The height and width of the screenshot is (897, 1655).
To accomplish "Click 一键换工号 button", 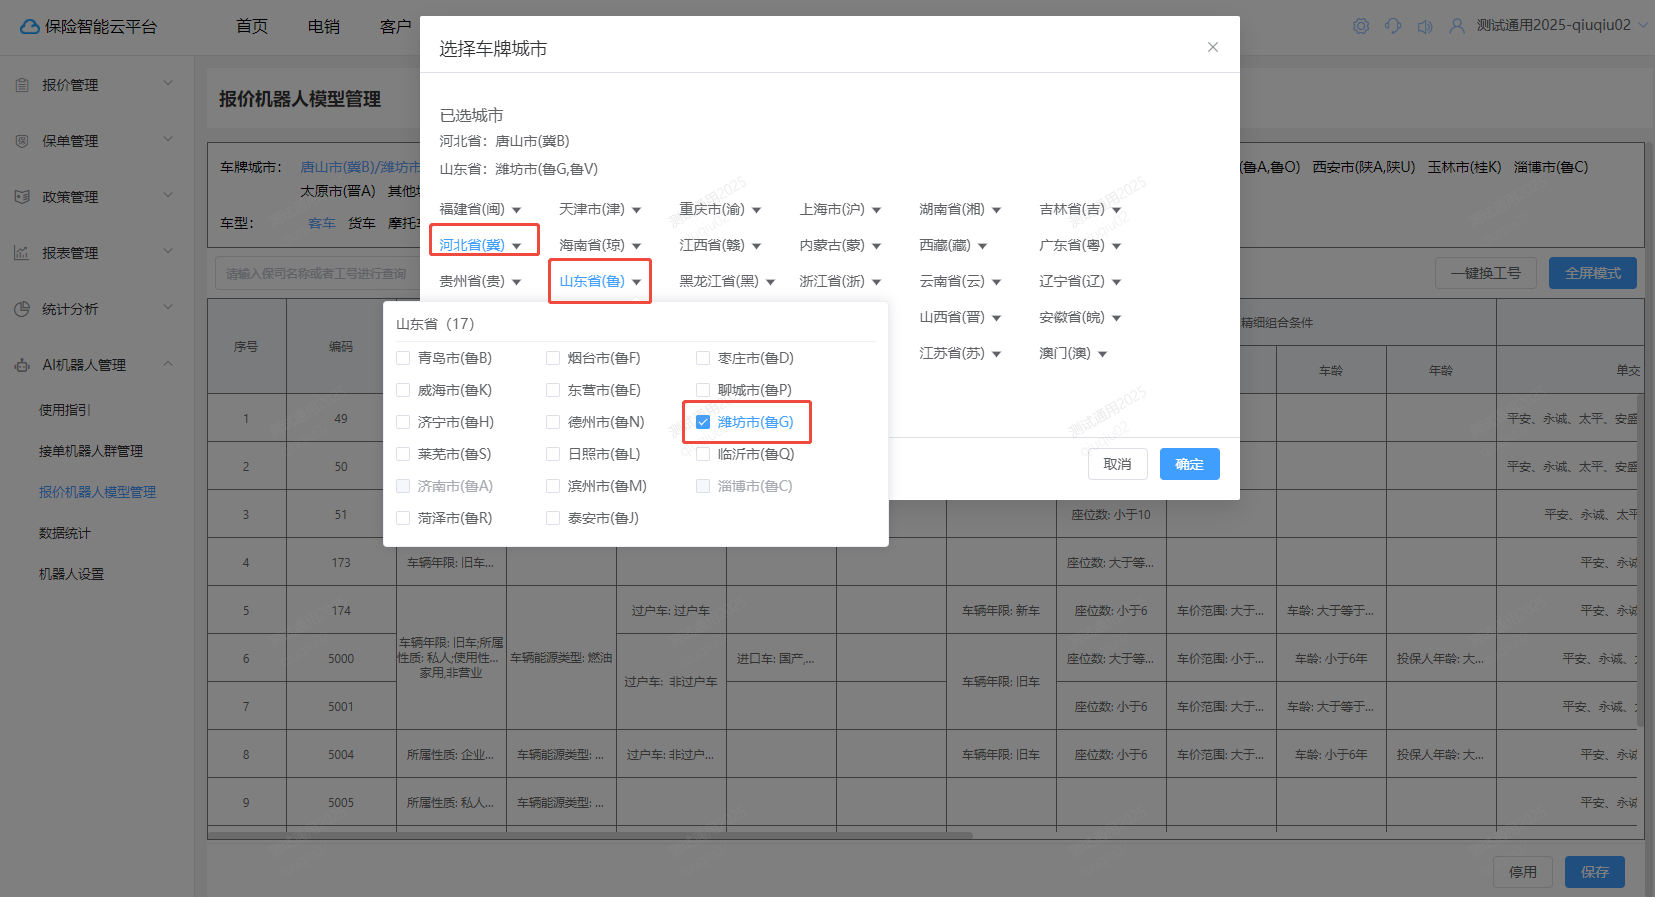I will tap(1486, 273).
